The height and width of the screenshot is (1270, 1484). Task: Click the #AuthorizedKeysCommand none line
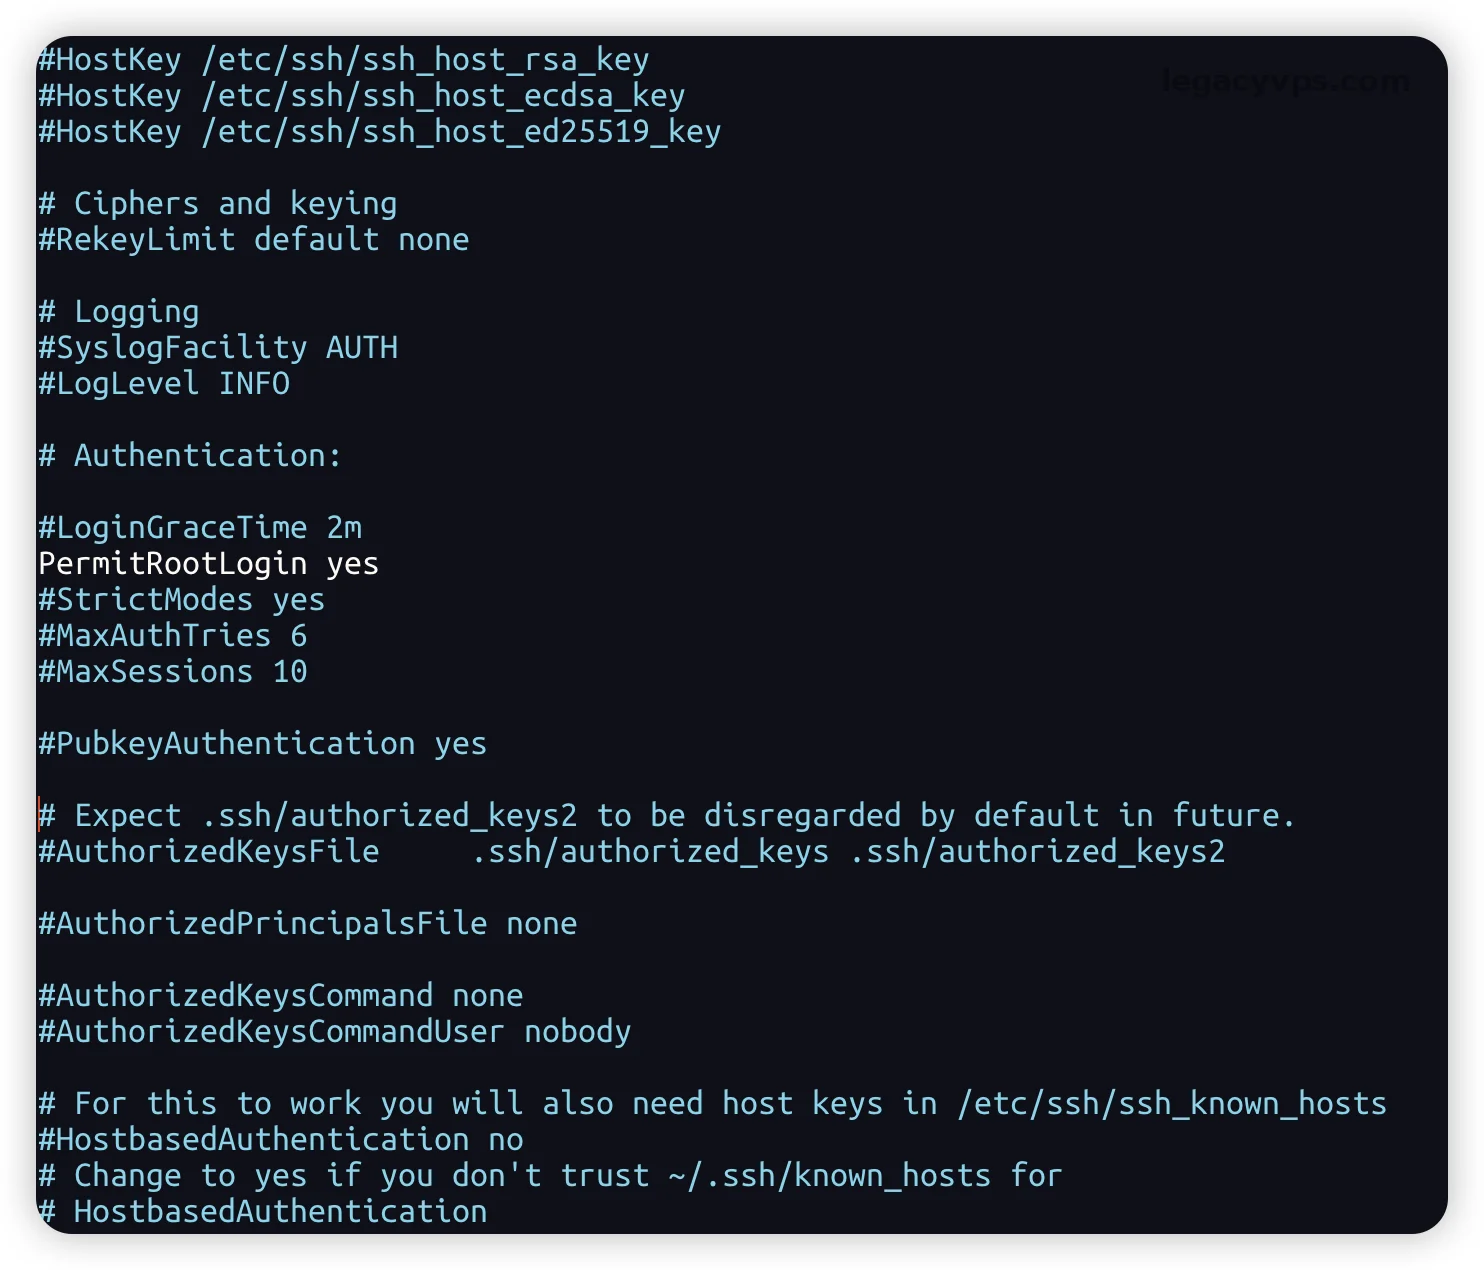(280, 996)
